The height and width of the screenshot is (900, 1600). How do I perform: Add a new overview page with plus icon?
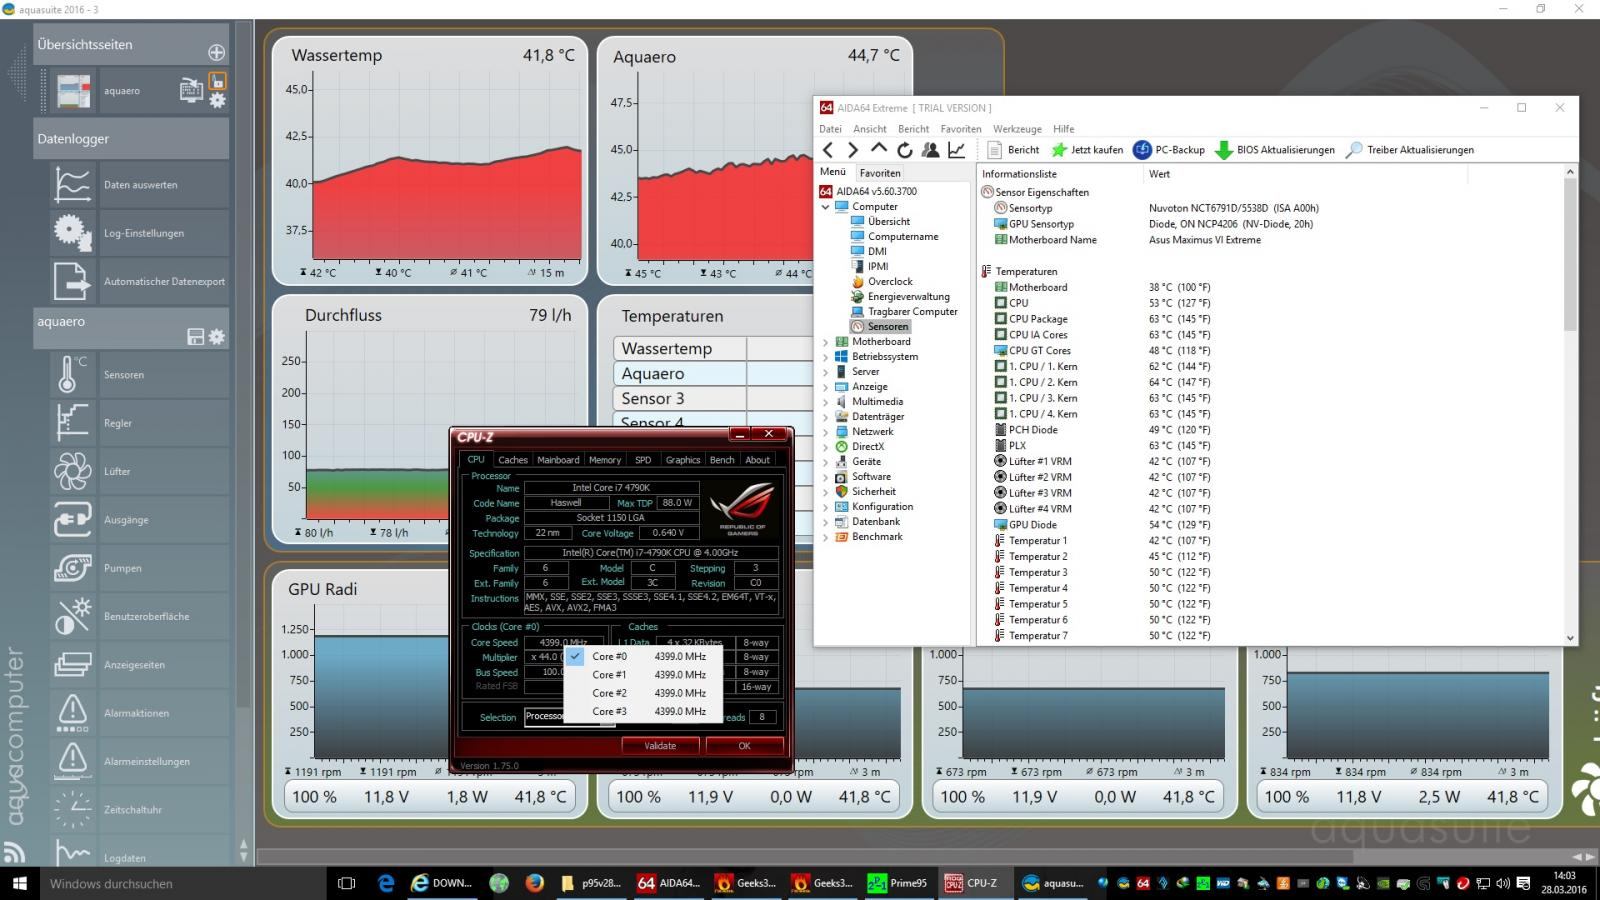click(x=216, y=52)
